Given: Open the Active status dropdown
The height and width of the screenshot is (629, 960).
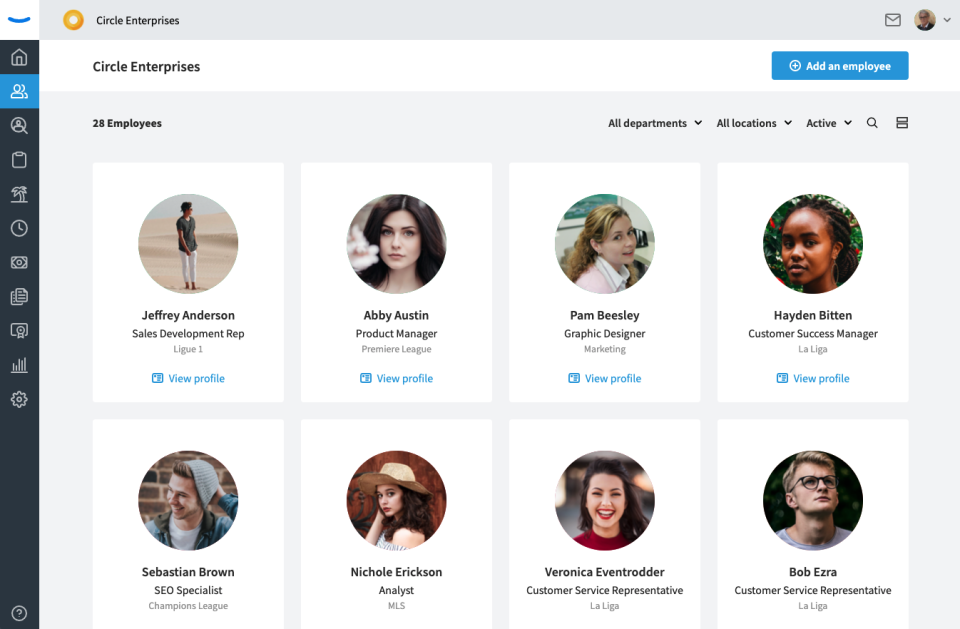Looking at the screenshot, I should [x=828, y=123].
